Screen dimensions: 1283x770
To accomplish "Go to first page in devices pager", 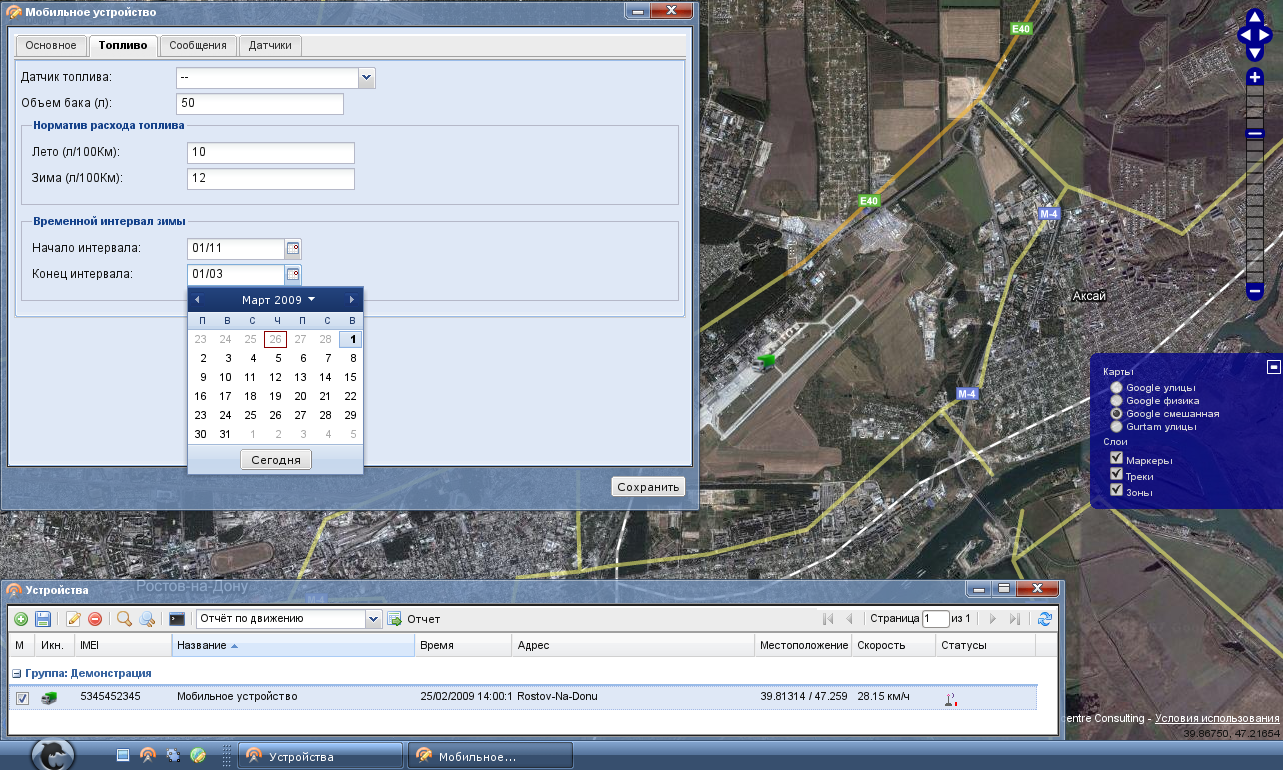I will coord(828,619).
